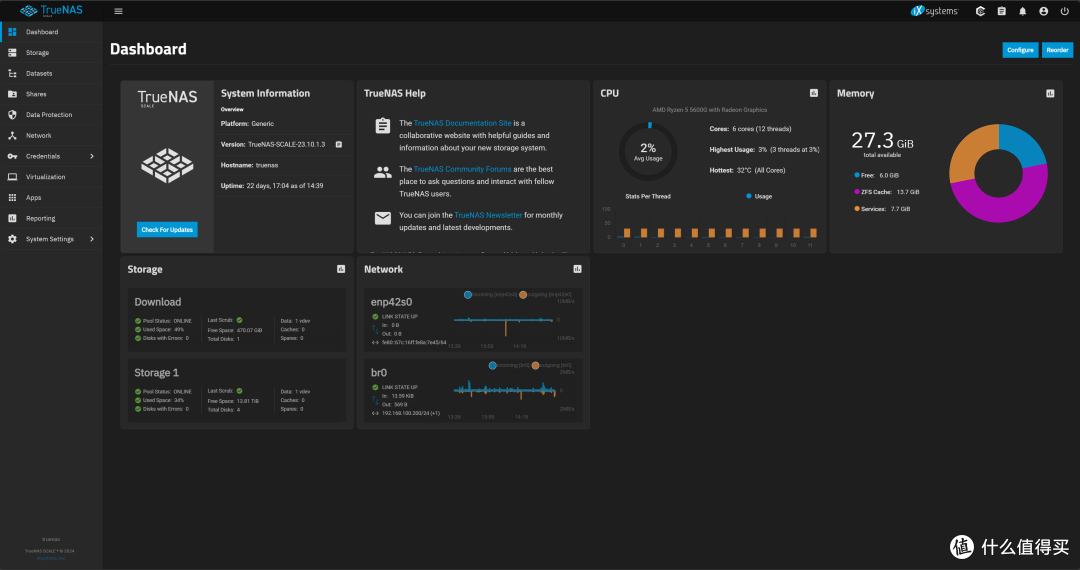Open the iXsystems logo link
This screenshot has height=570, width=1080.
coord(935,11)
